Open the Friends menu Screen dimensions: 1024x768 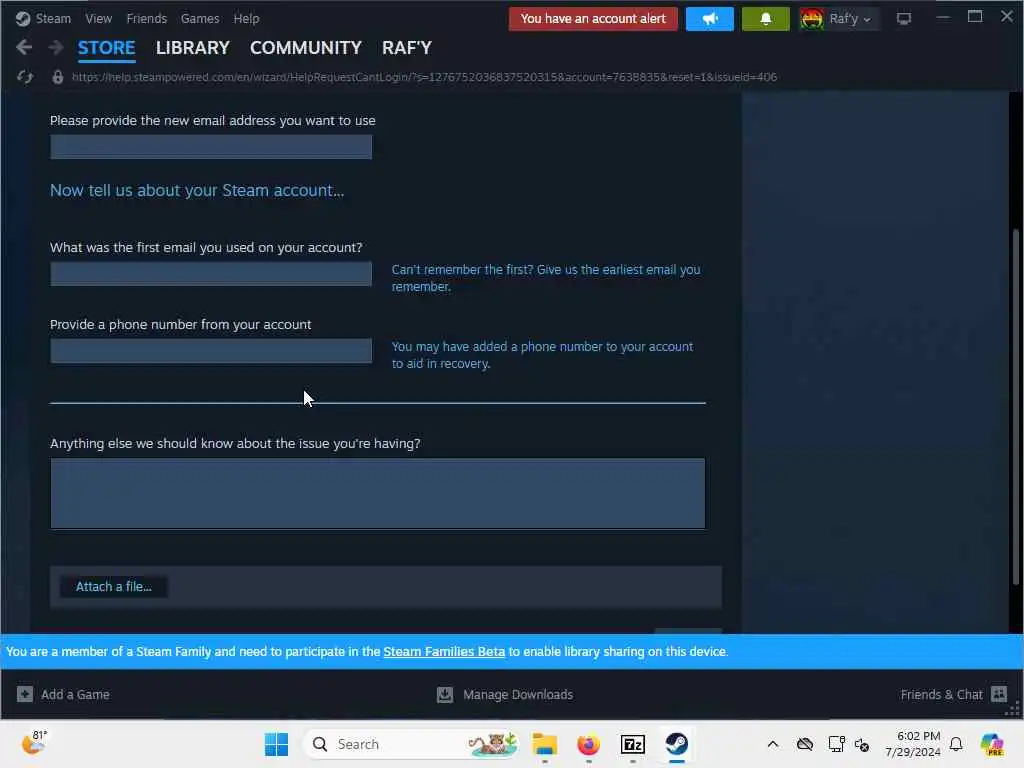146,18
